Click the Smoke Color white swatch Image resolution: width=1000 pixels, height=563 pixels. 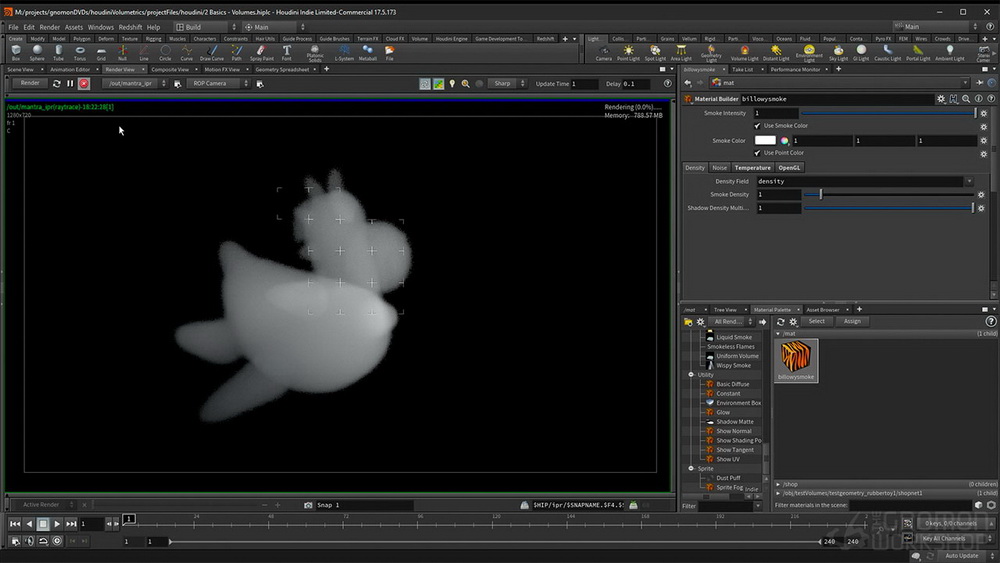(x=765, y=140)
